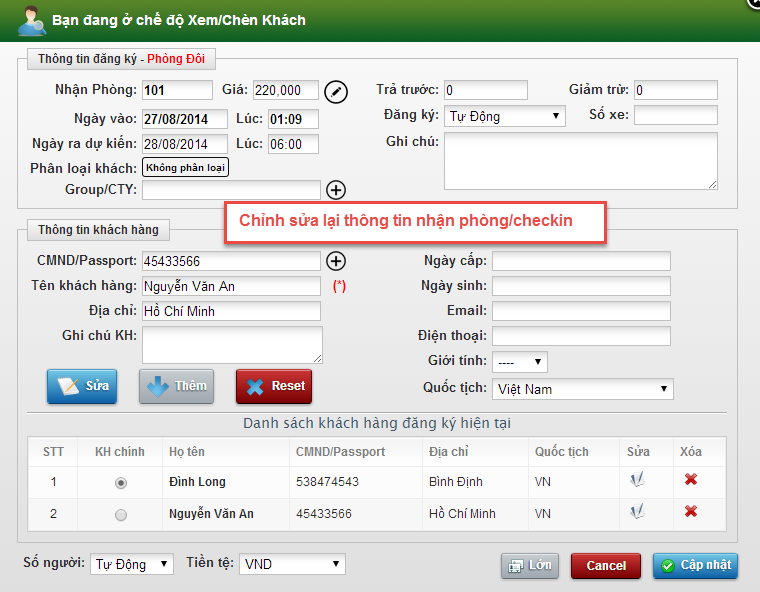Select Nguyễn Văn An as main guest
The height and width of the screenshot is (592, 760).
[x=121, y=515]
